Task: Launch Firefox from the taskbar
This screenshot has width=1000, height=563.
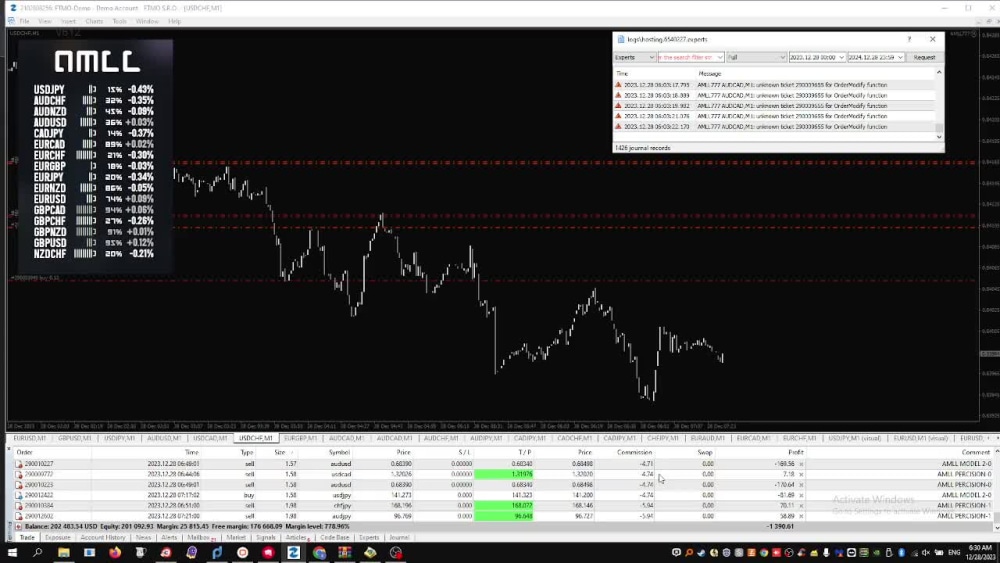Action: point(115,553)
